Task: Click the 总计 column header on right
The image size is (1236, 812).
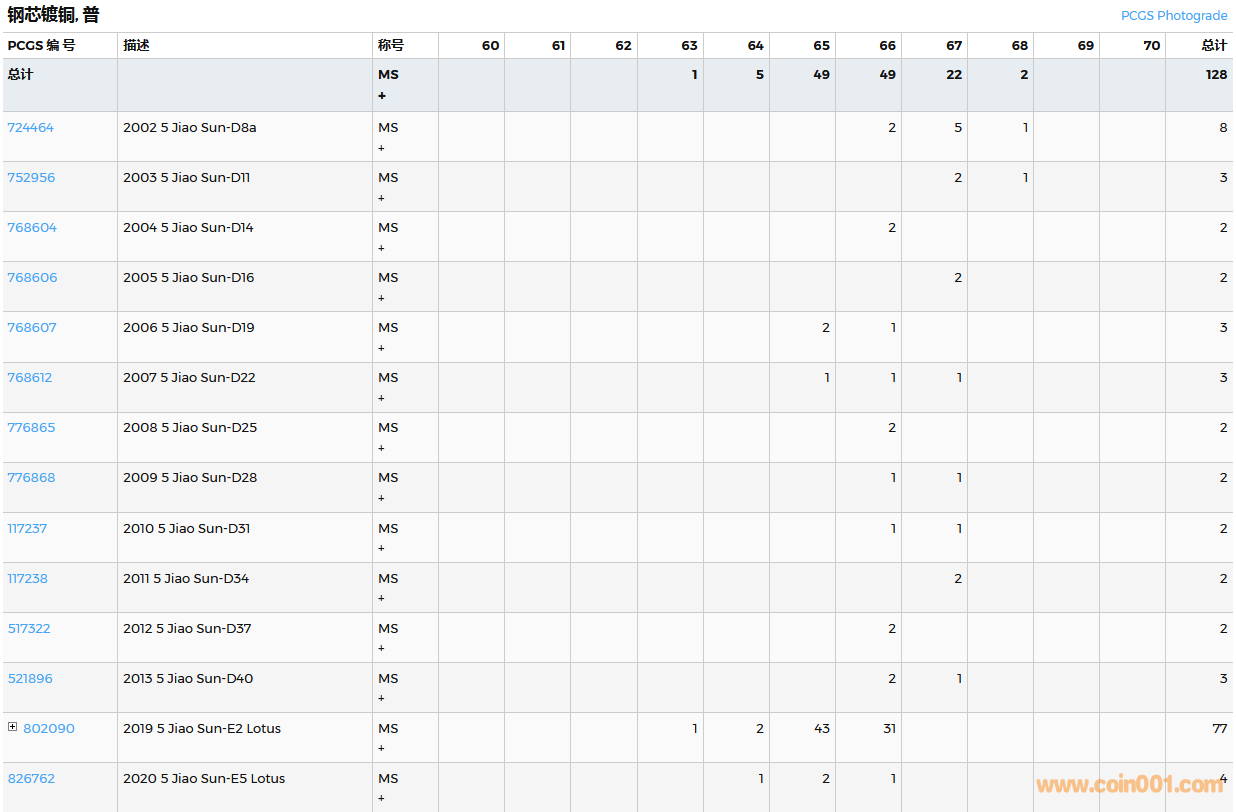Action: (x=1214, y=45)
